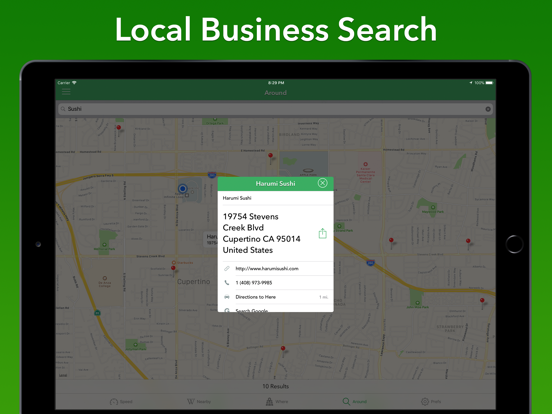Tap the blue current location dot
552x414 pixels.
click(182, 188)
